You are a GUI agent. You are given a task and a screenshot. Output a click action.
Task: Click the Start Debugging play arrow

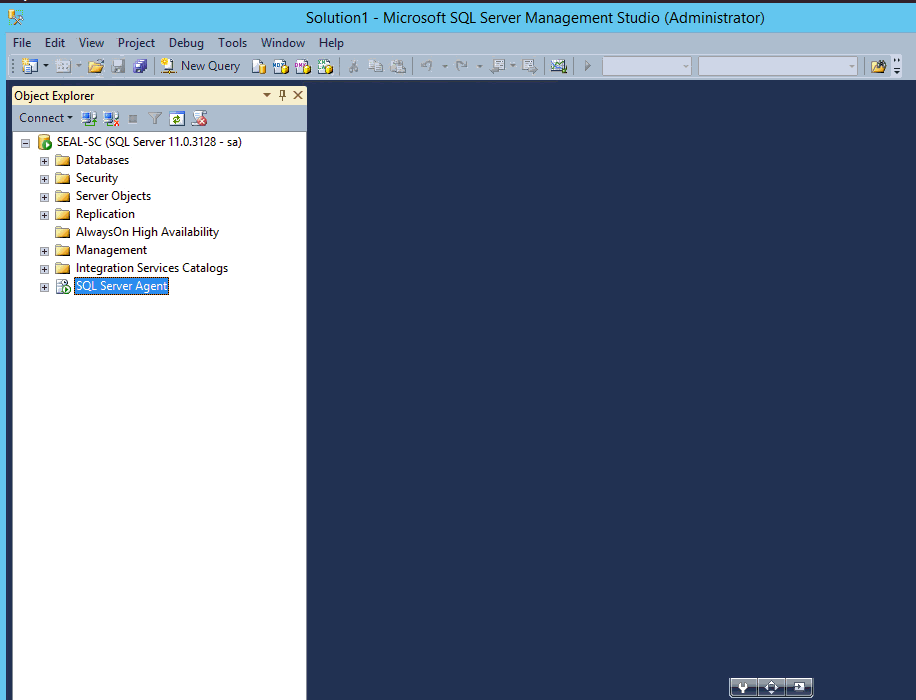pos(588,66)
